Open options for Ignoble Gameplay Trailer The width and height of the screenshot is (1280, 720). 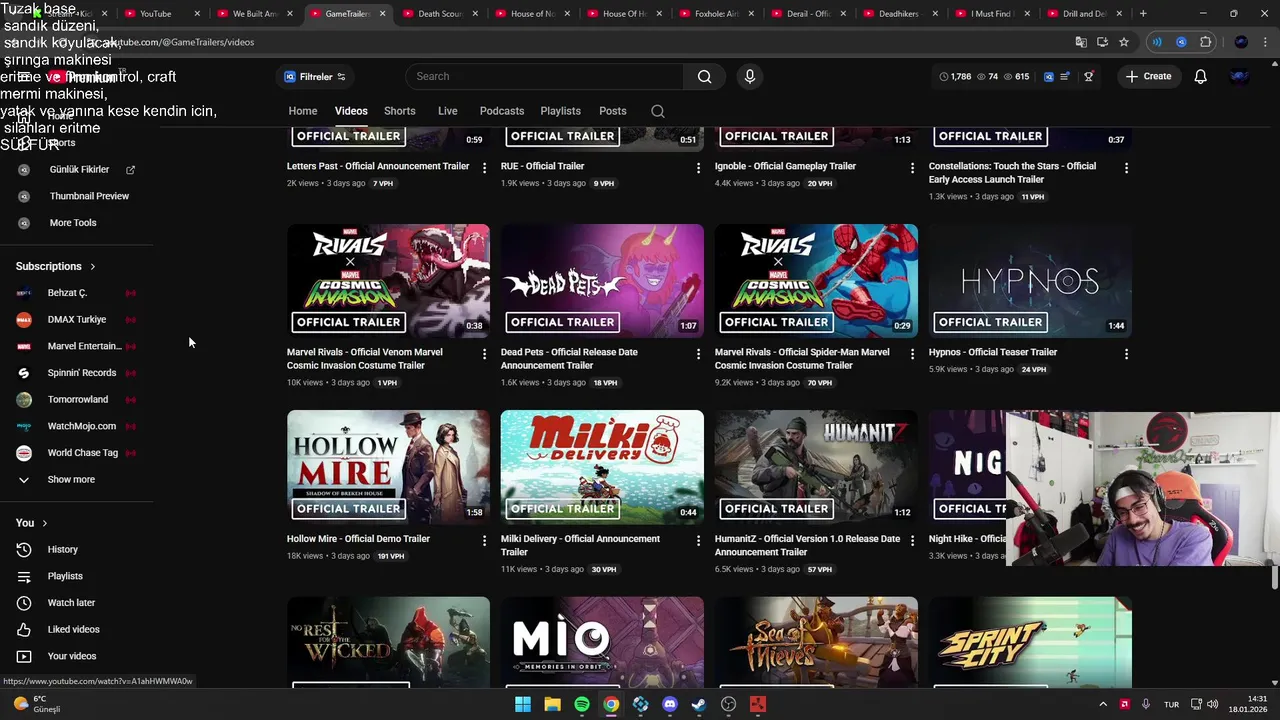pos(912,168)
